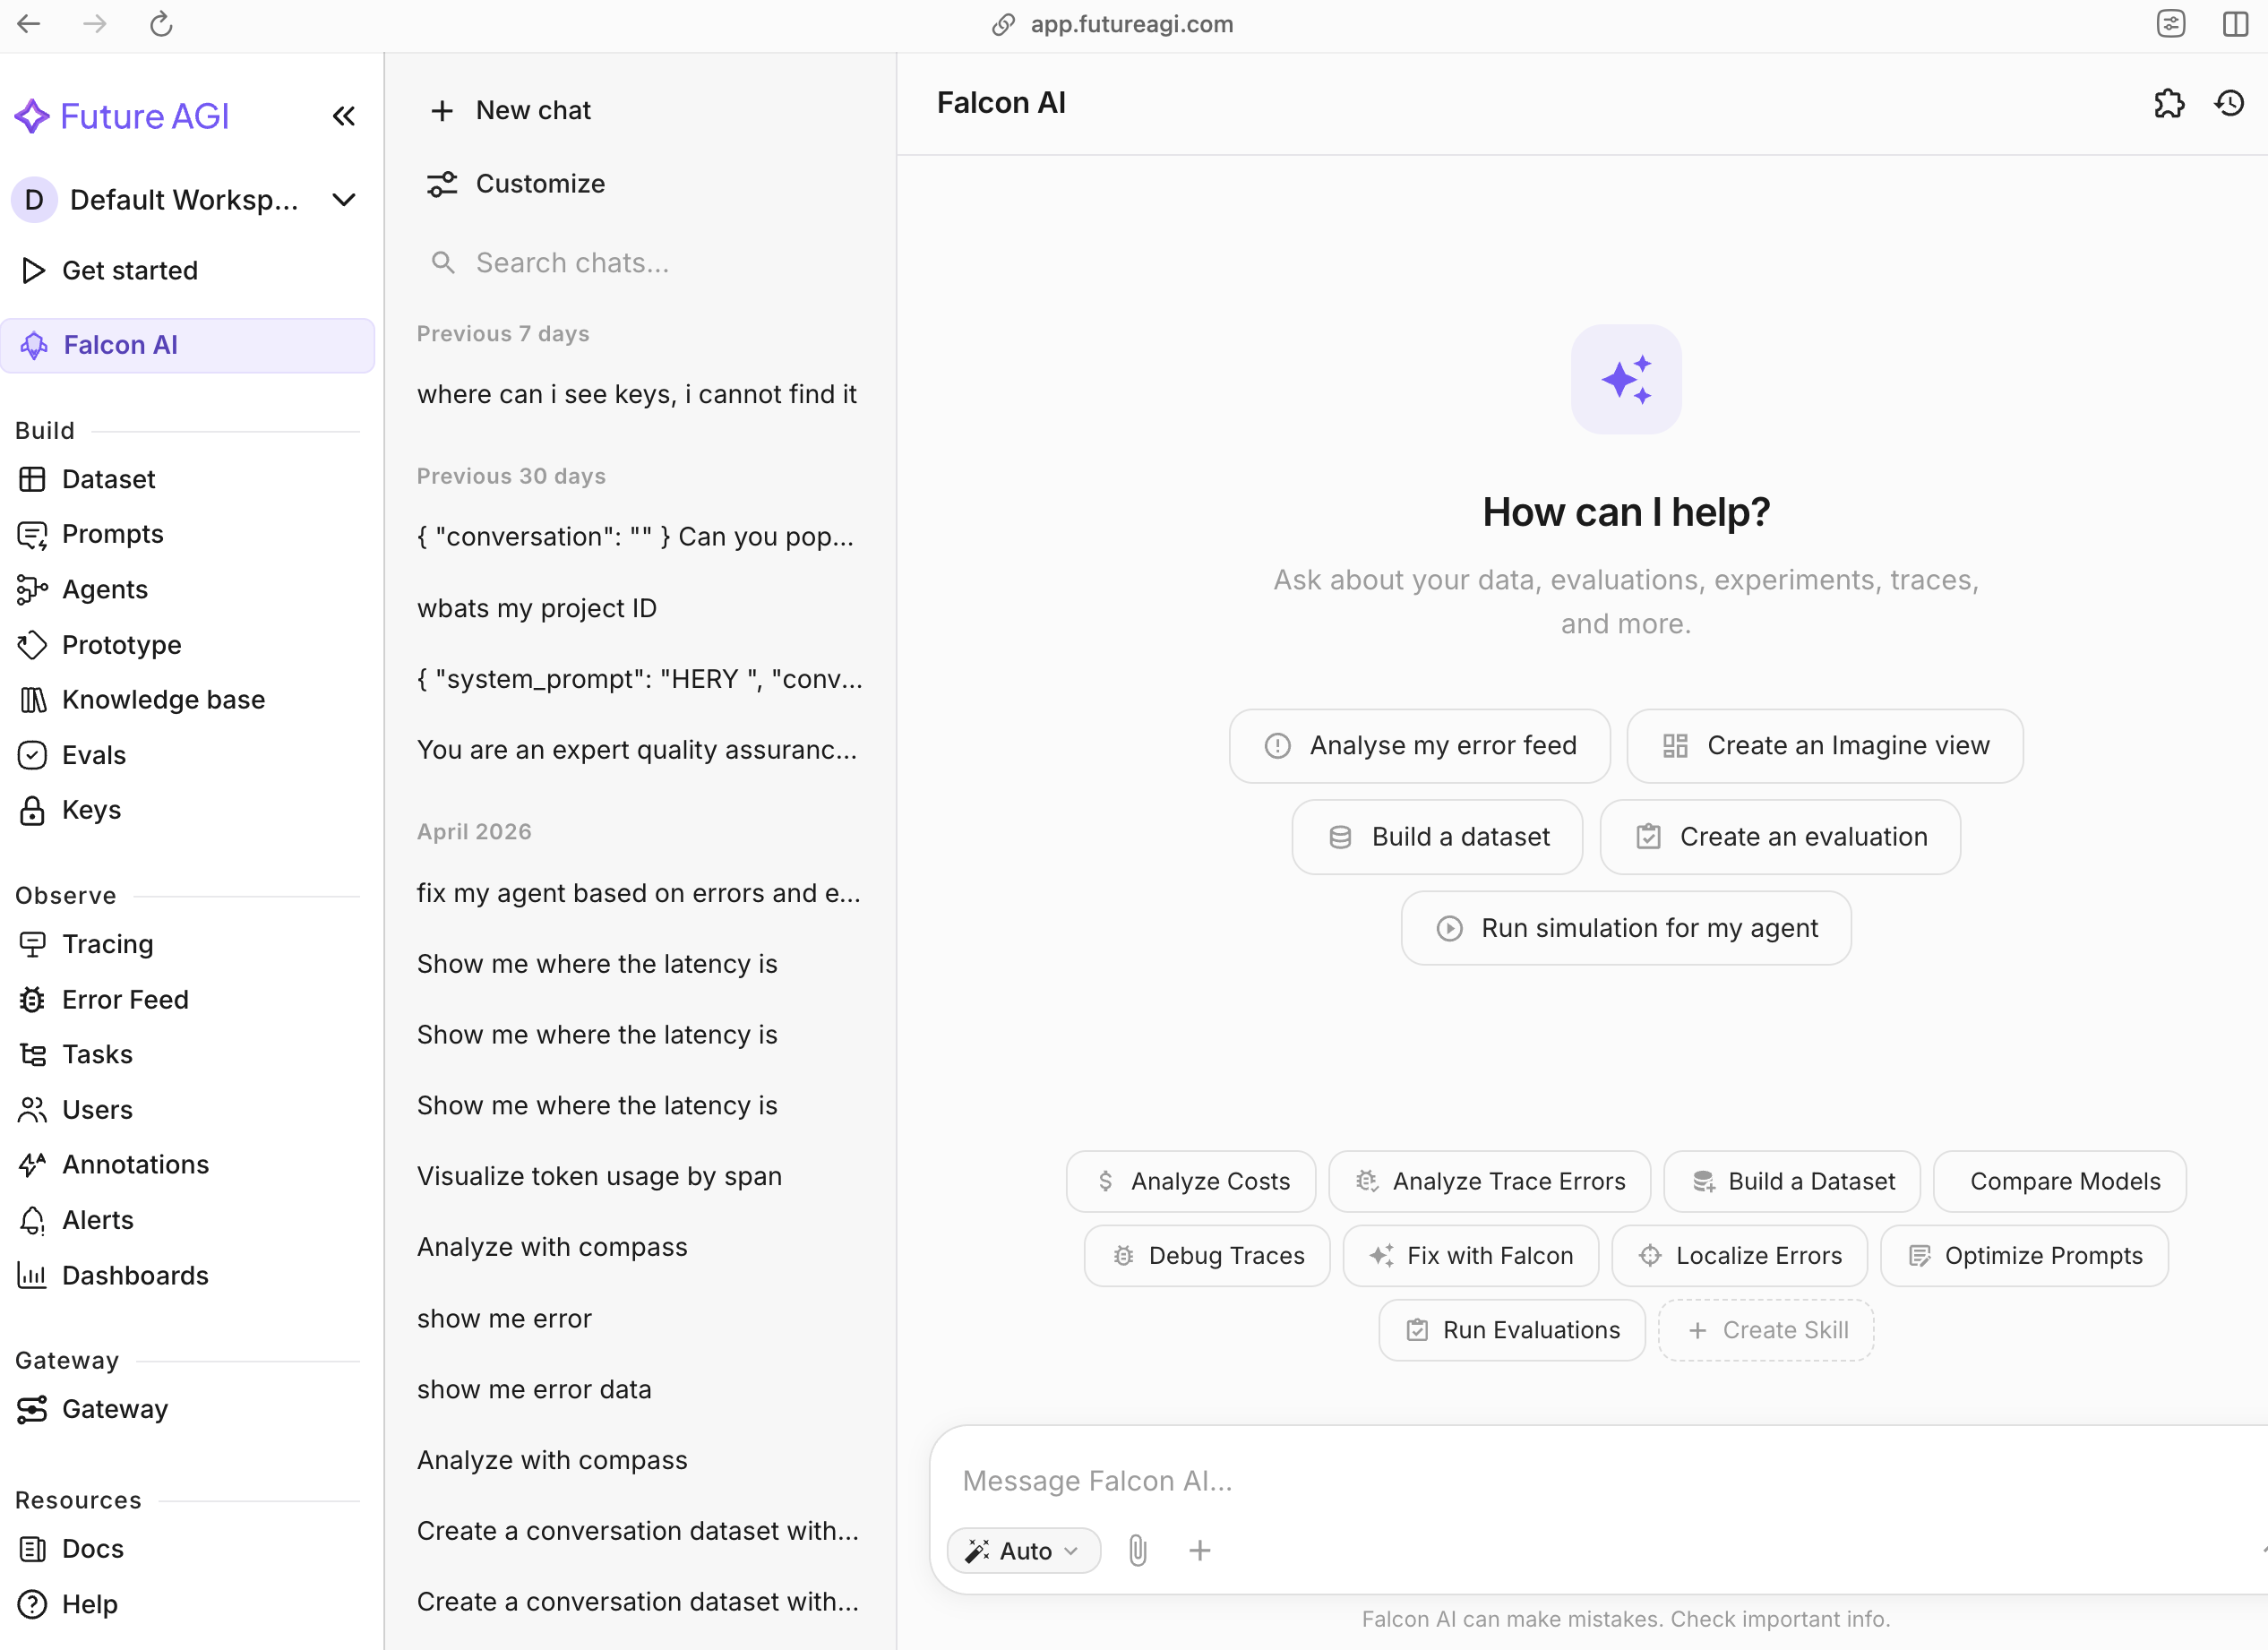The width and height of the screenshot is (2268, 1650).
Task: Select the Fix with Falcon skill
Action: [x=1471, y=1256]
